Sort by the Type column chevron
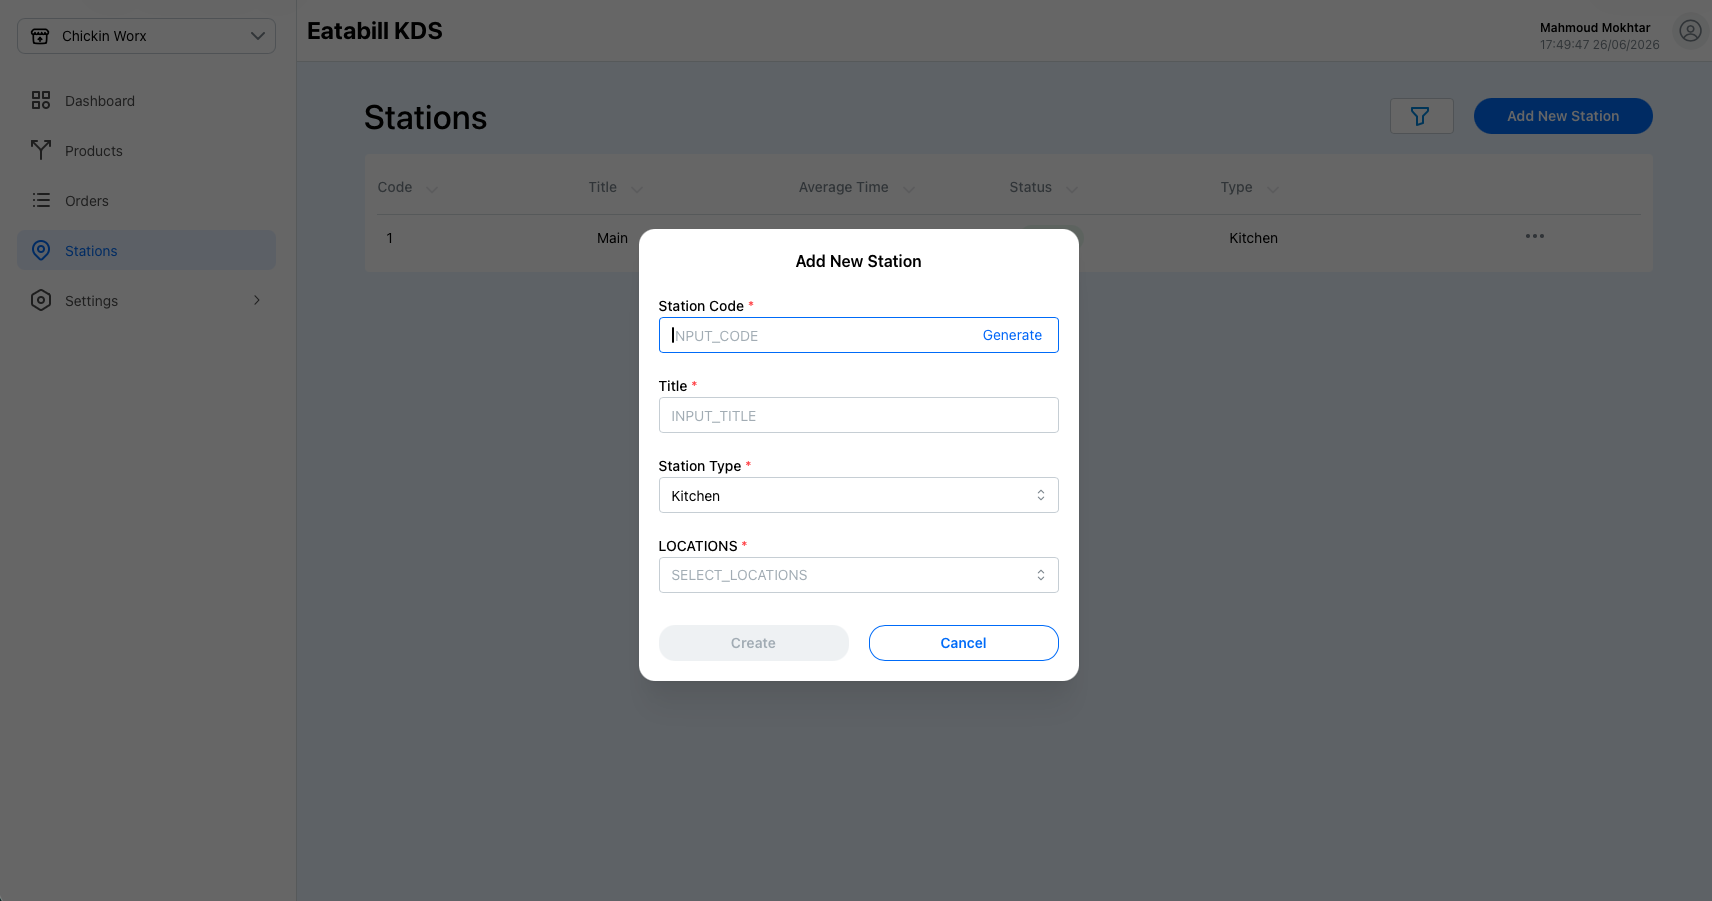 (x=1273, y=188)
